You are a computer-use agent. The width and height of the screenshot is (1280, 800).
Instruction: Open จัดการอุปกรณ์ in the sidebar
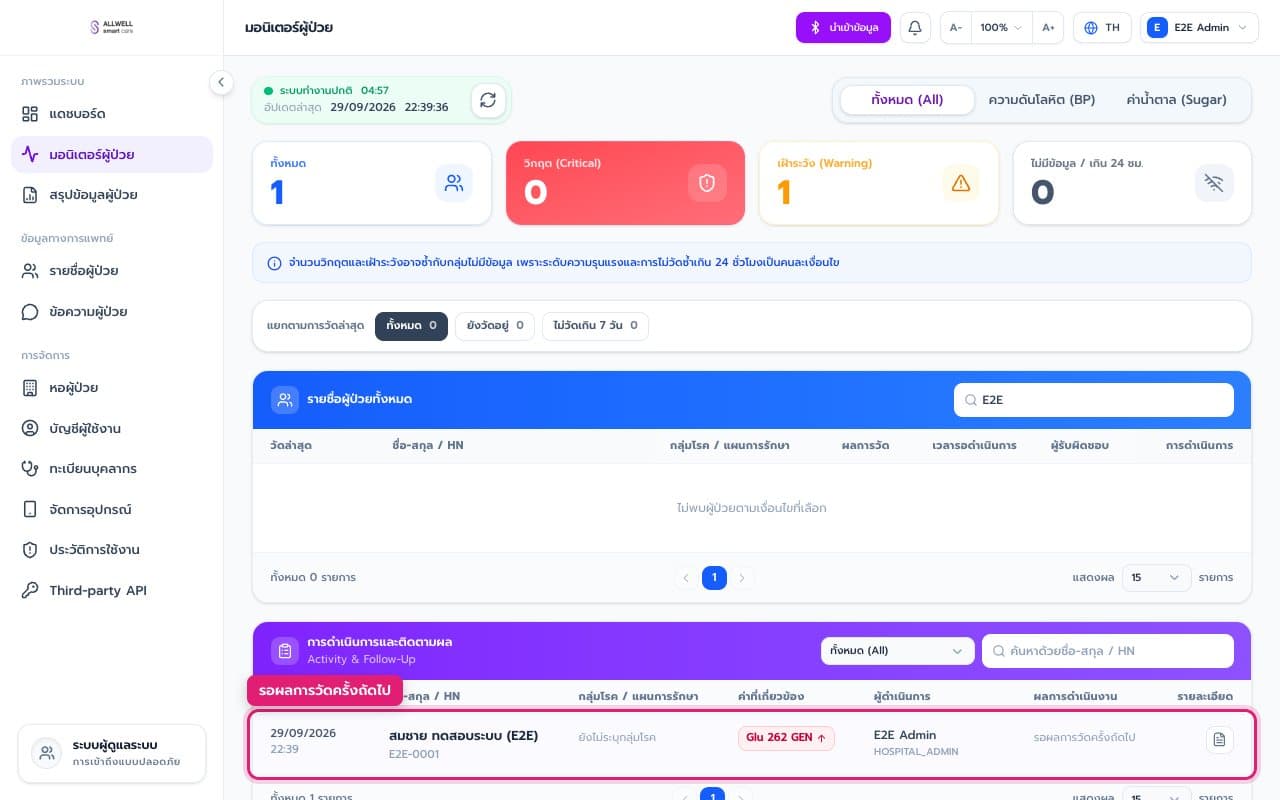click(x=112, y=509)
